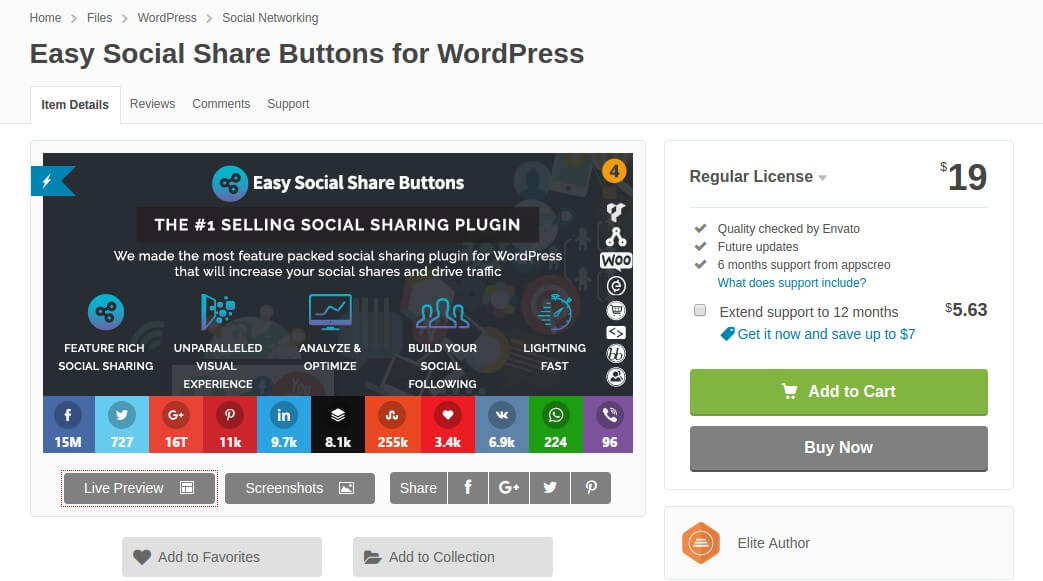The image size is (1043, 581).
Task: Open Social Networking breadcrumb link
Action: tap(270, 18)
